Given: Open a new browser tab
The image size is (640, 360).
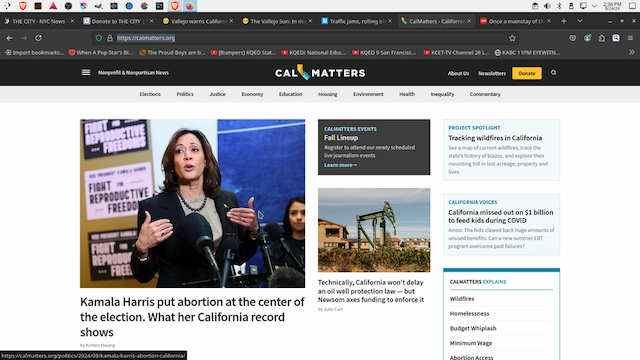Looking at the screenshot, I should 564,21.
